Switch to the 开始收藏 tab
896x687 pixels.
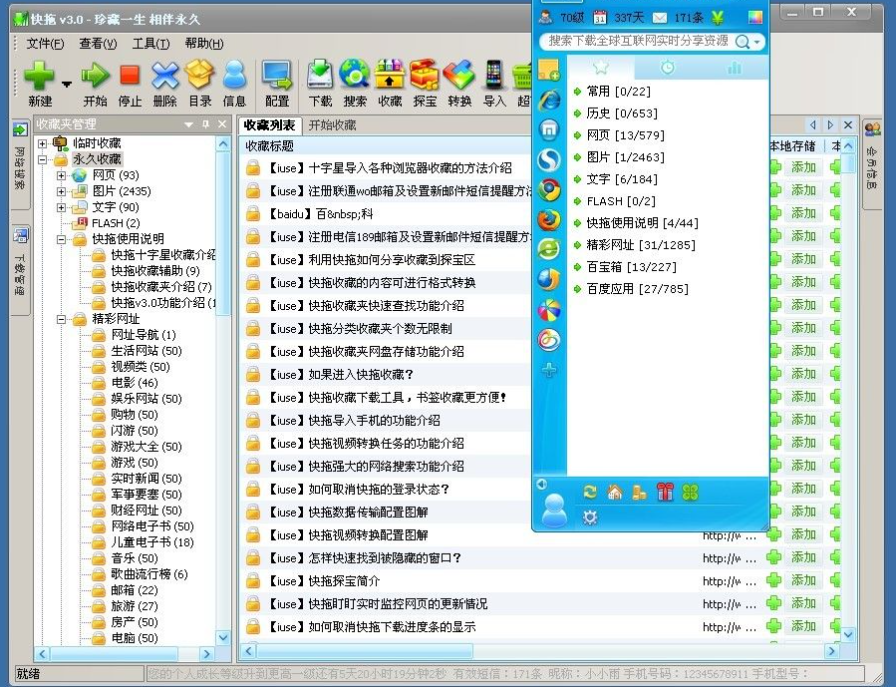(x=332, y=125)
